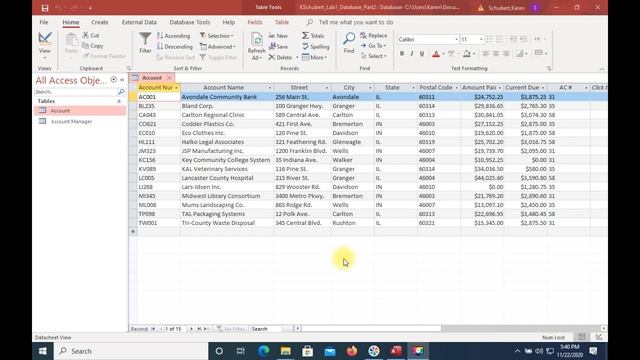Viewport: 640px width, 360px height.
Task: Open the Help ribbon tab
Action: point(229,22)
